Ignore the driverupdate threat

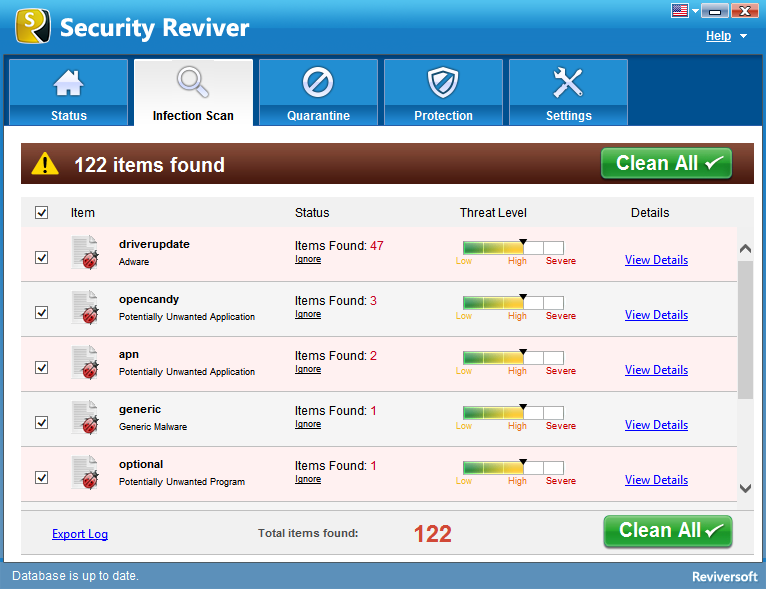click(x=308, y=259)
